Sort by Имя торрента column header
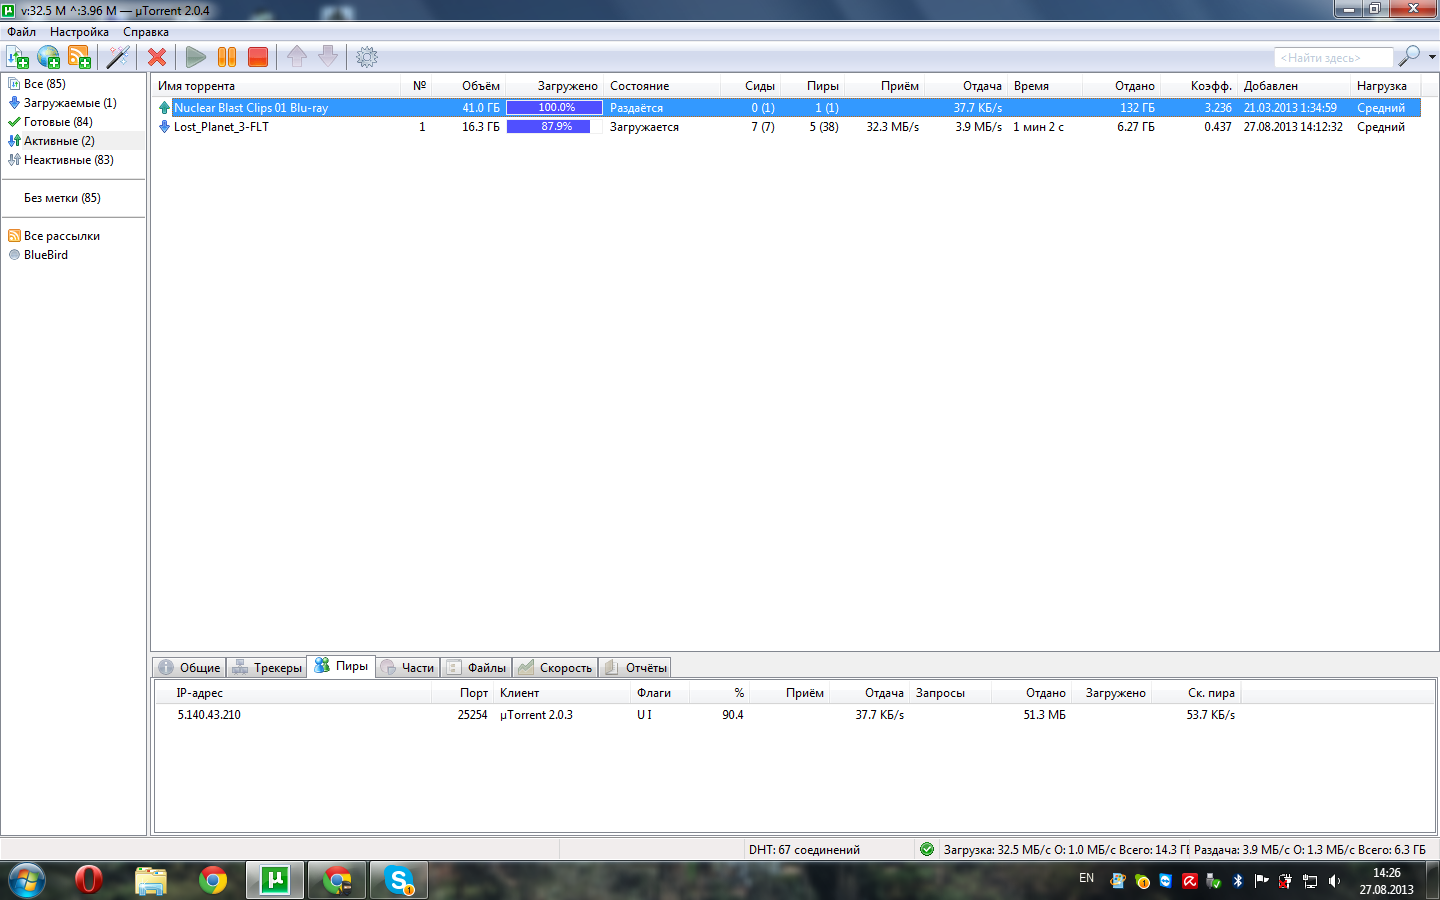Viewport: 1440px width, 900px height. click(275, 86)
